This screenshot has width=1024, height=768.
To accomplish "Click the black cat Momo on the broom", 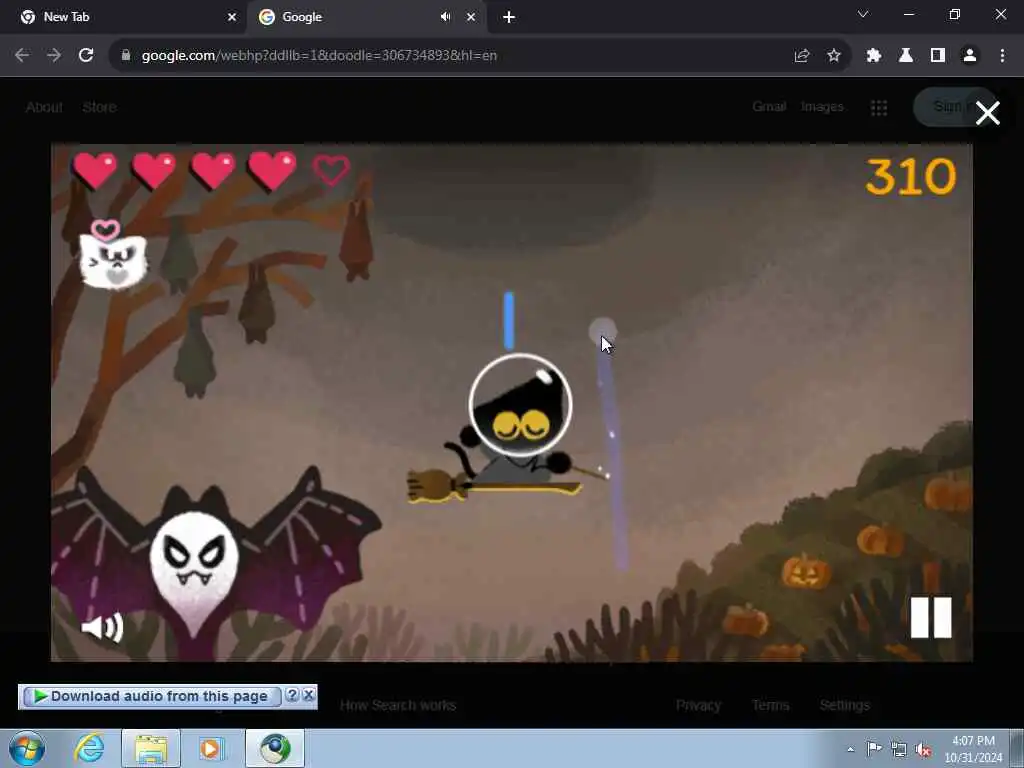I will pyautogui.click(x=516, y=431).
